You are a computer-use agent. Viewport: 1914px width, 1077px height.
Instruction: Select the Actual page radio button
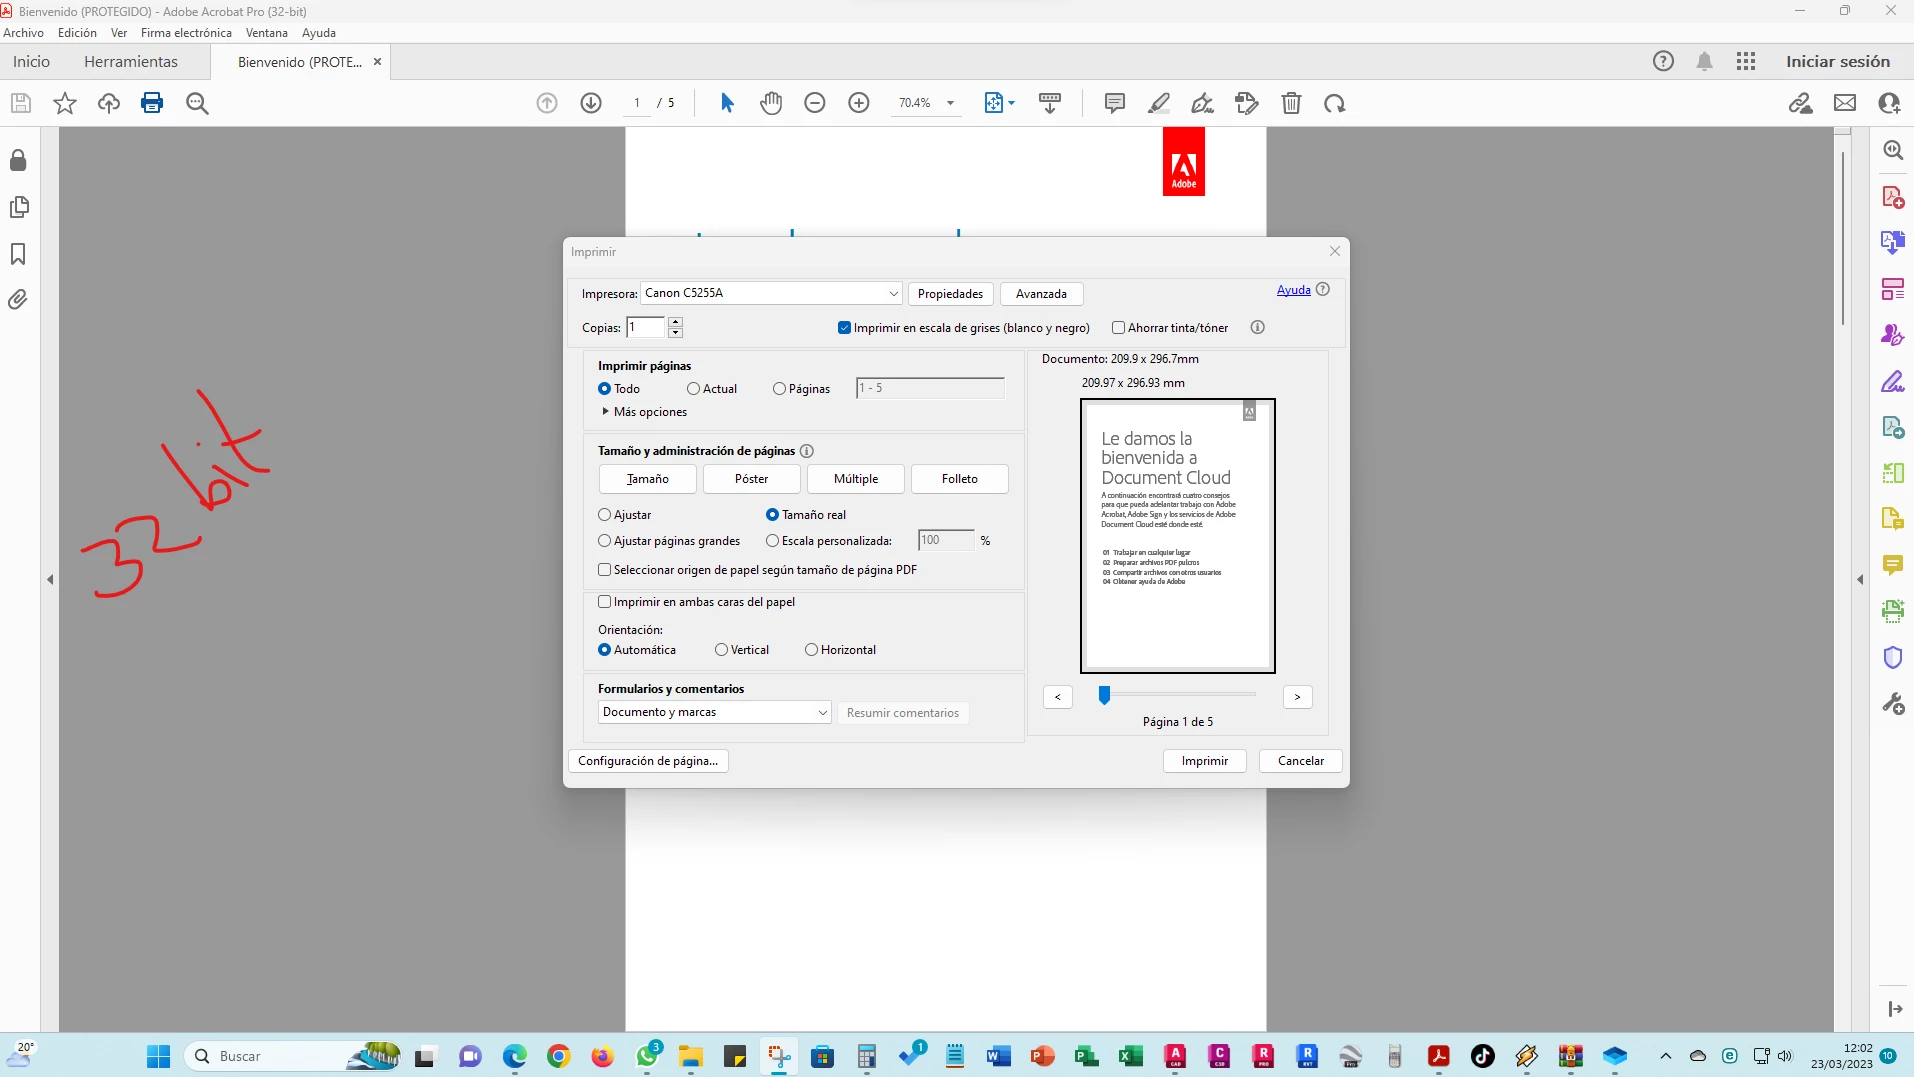point(693,389)
